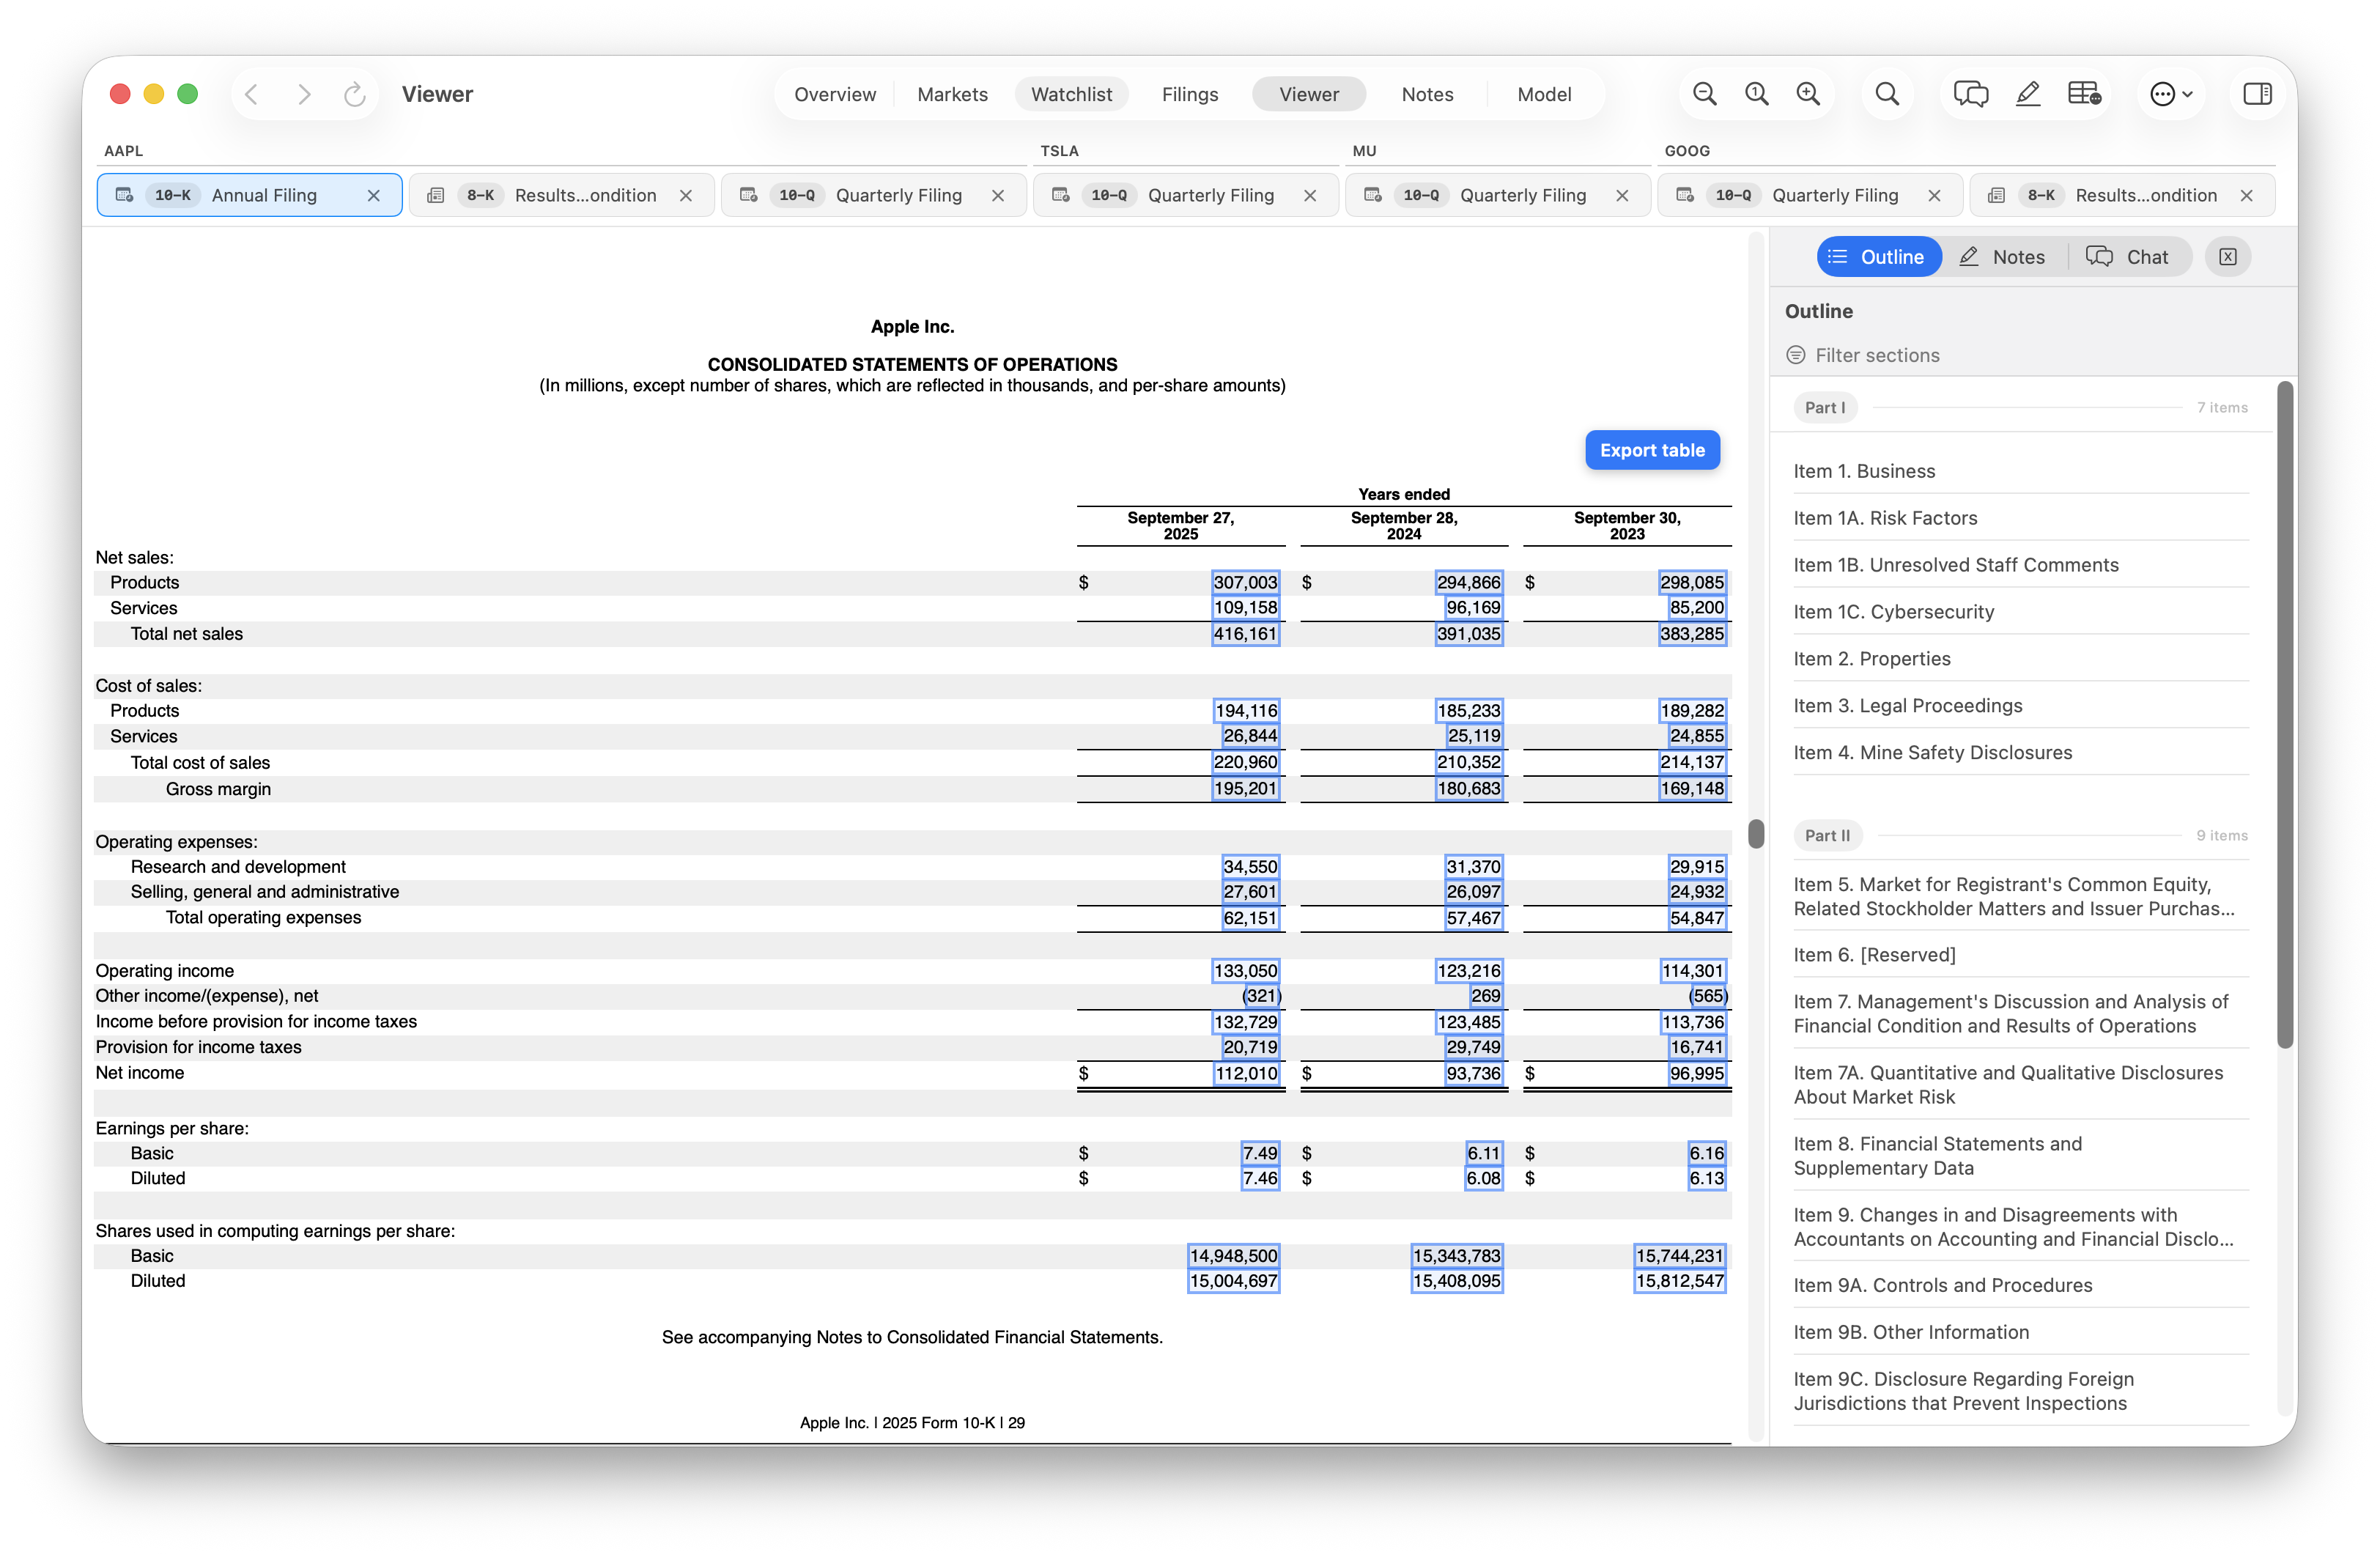
Task: Show the Notes panel in sidebar
Action: pos(2003,257)
